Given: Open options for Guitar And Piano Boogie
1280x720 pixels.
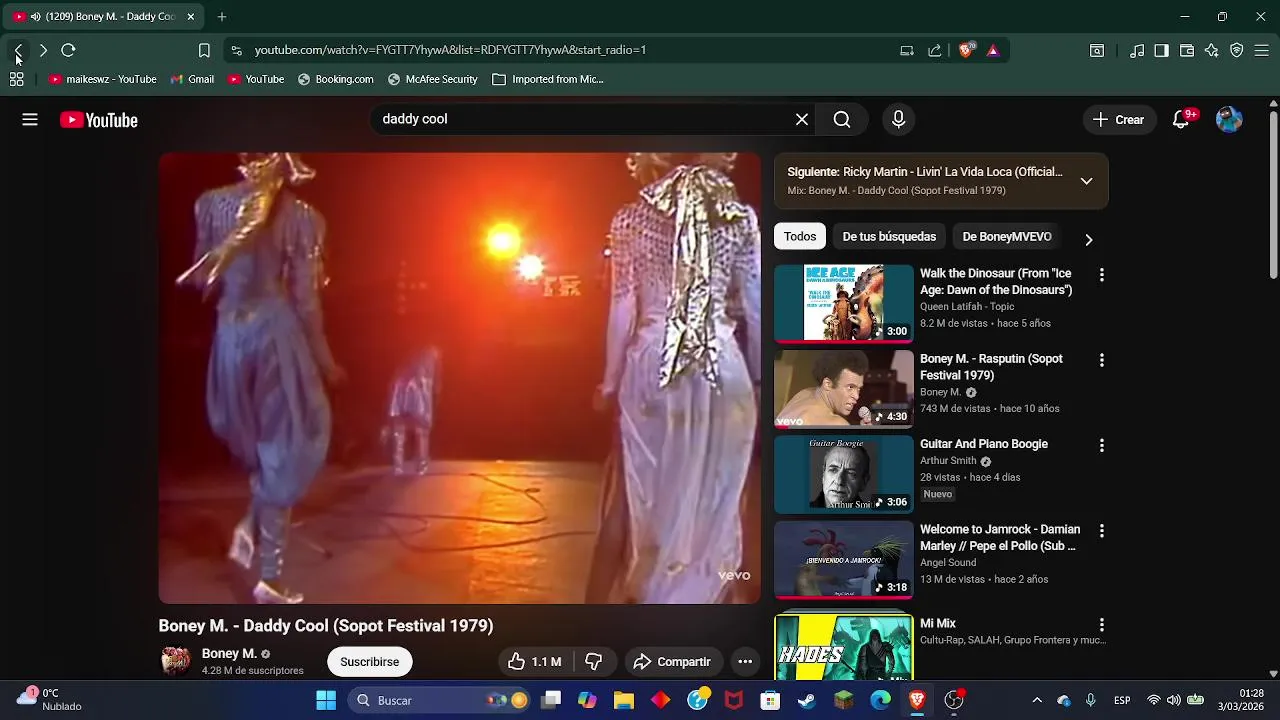Looking at the screenshot, I should click(x=1102, y=445).
